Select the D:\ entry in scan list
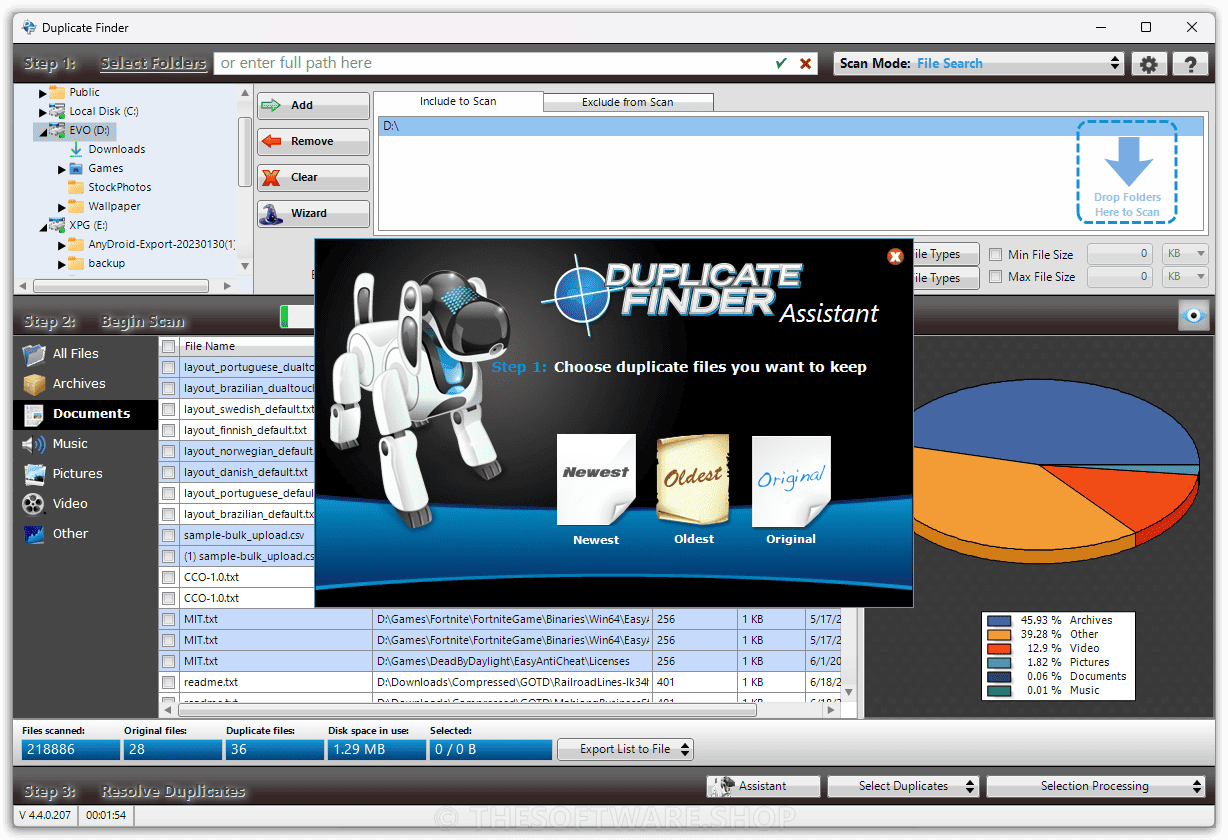 click(789, 126)
